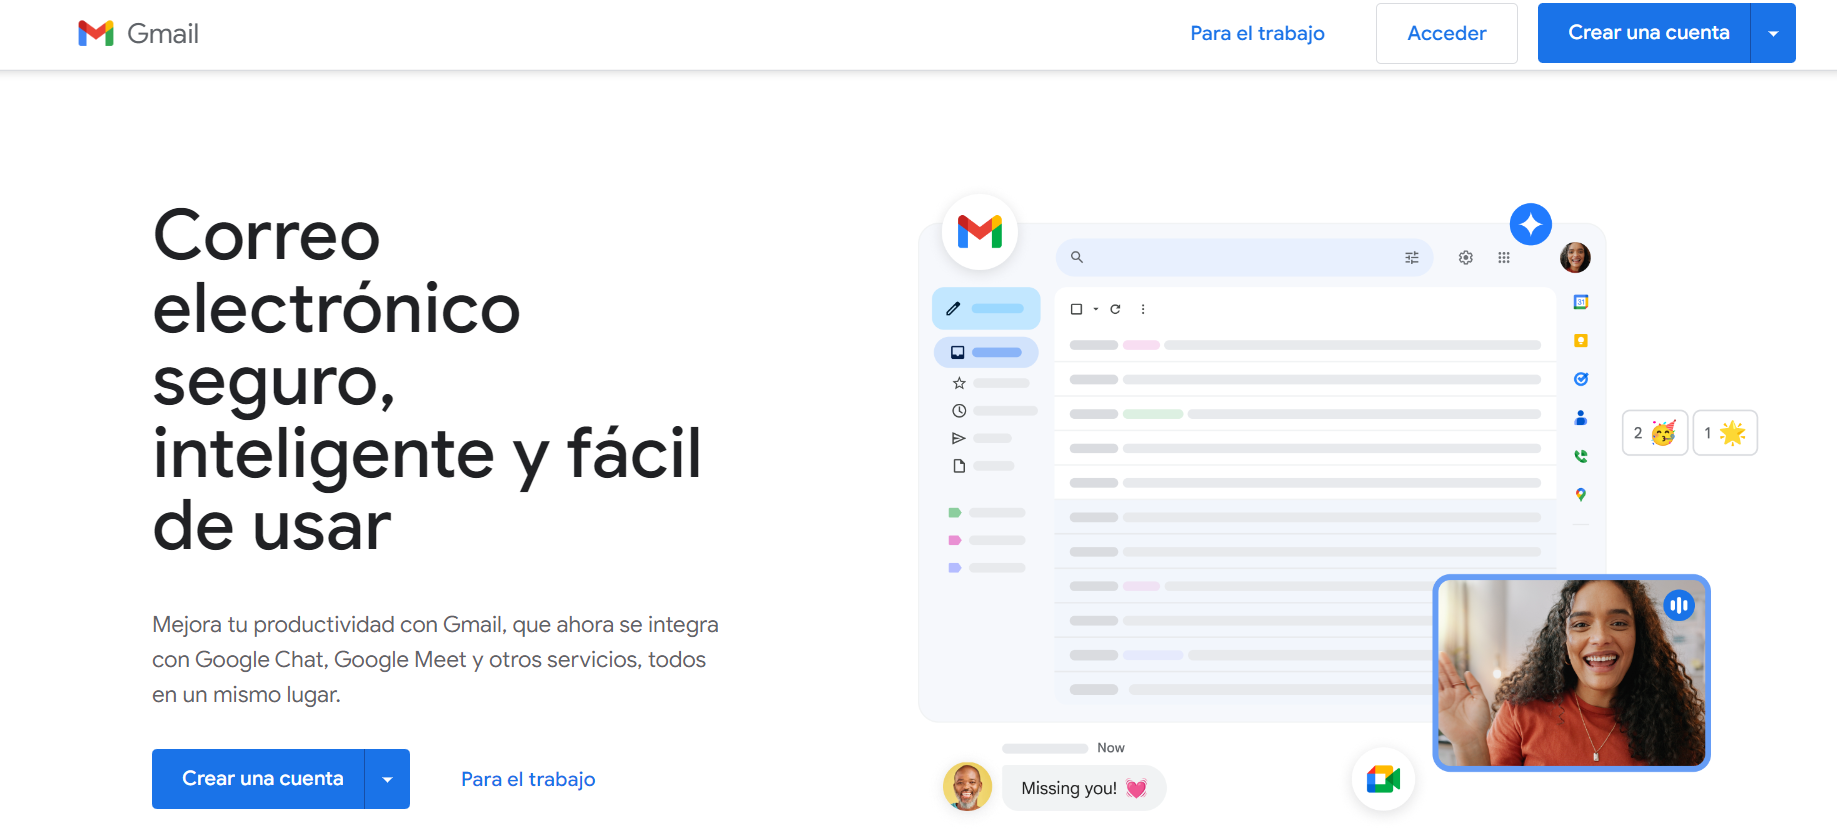
Task: Tick the select-all checkbox in the mockup toolbar
Action: point(1076,309)
